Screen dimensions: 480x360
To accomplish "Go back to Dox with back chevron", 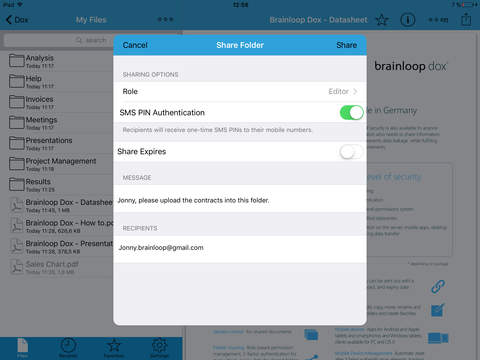I will [17, 20].
